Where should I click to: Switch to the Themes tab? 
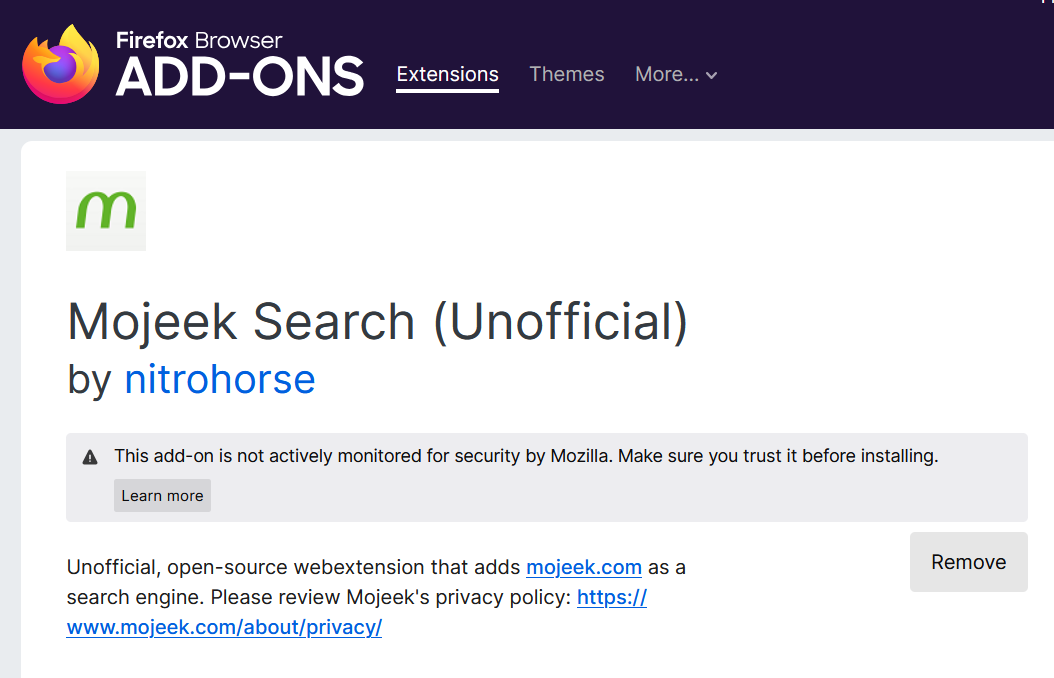(x=567, y=74)
